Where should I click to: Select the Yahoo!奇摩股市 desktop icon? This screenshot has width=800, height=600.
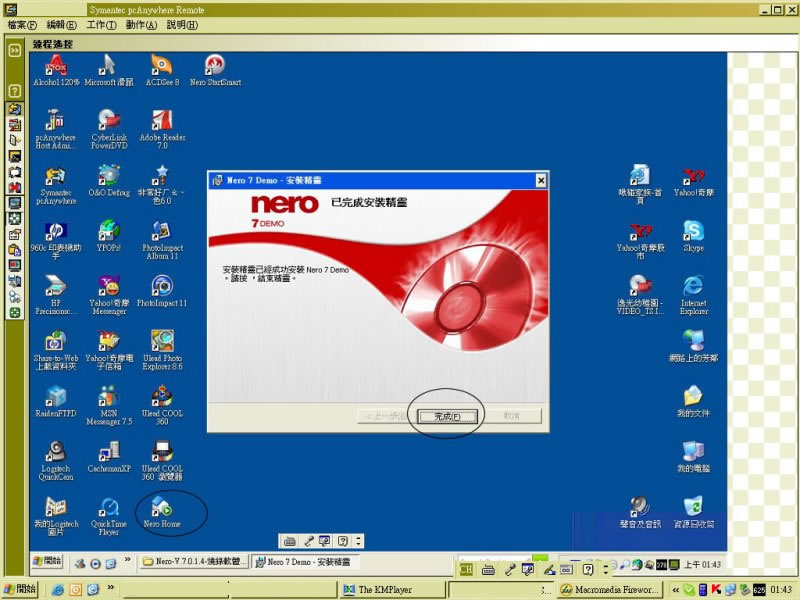click(x=640, y=240)
